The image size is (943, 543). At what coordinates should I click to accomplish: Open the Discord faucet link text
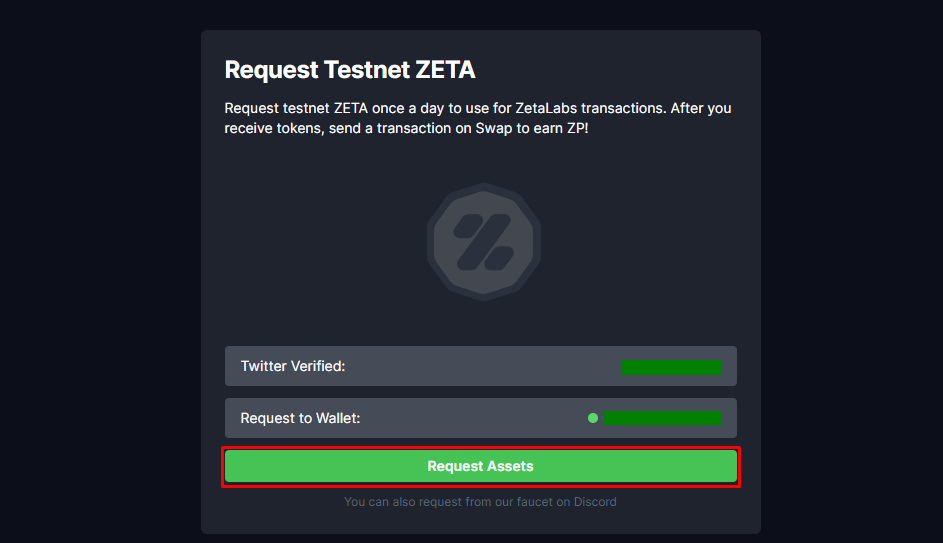[481, 502]
